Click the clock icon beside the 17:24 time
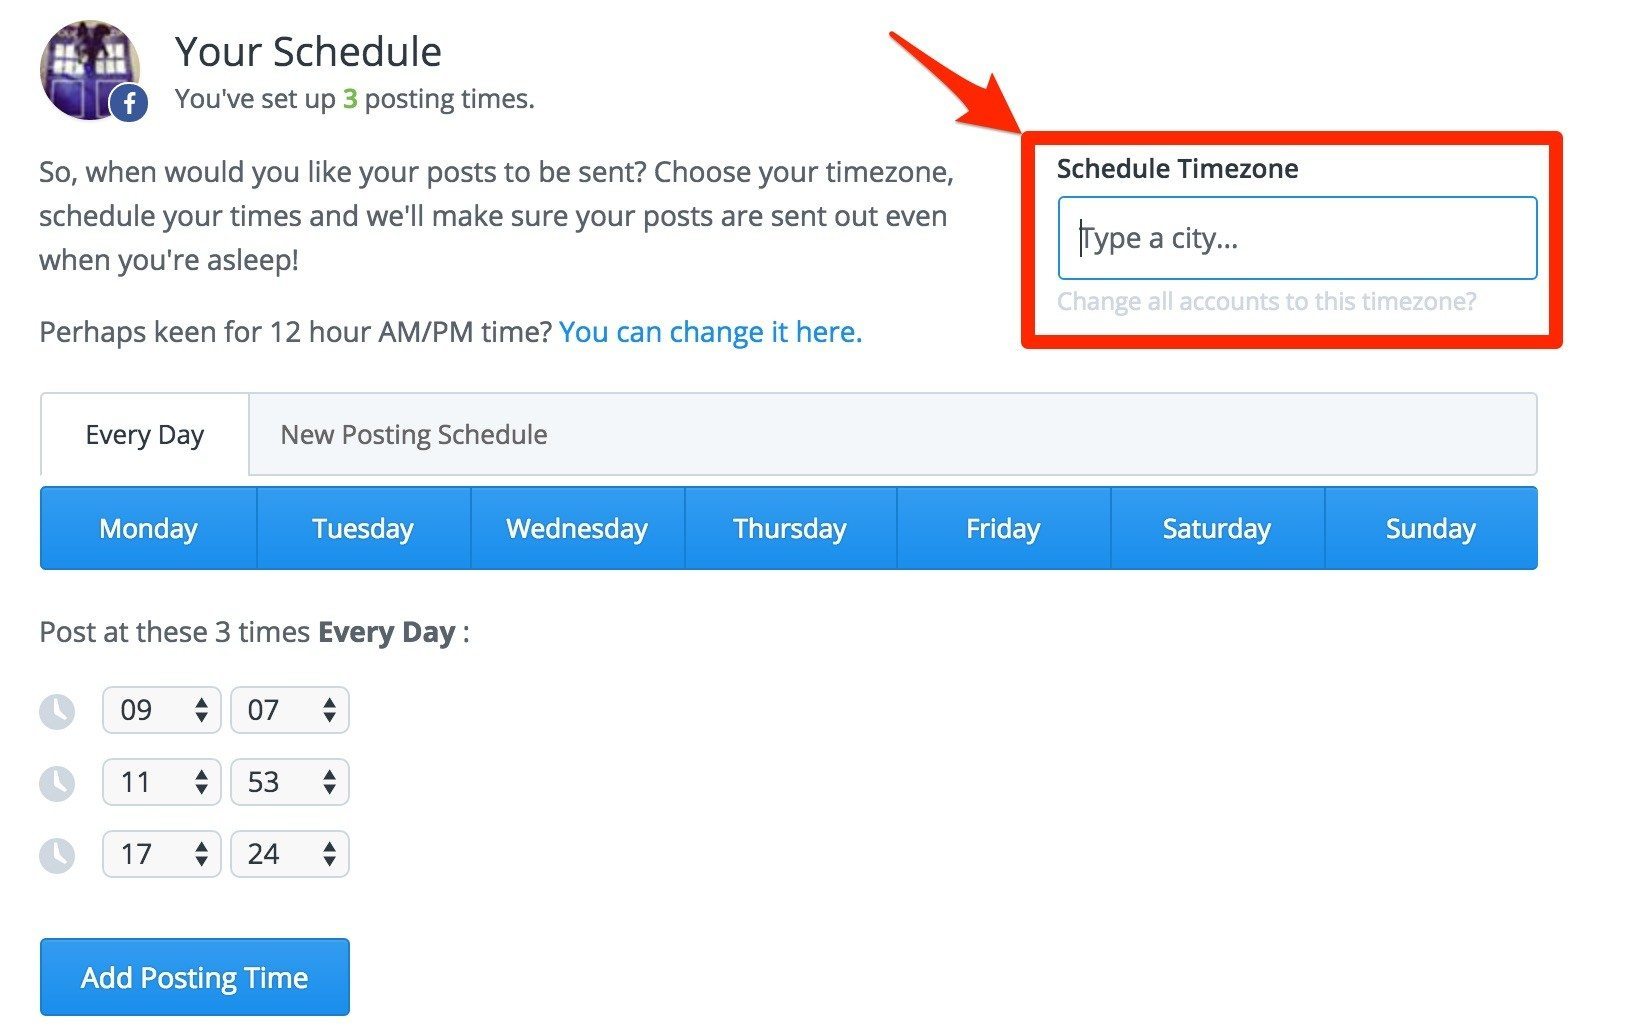This screenshot has height=1032, width=1642. (x=57, y=854)
